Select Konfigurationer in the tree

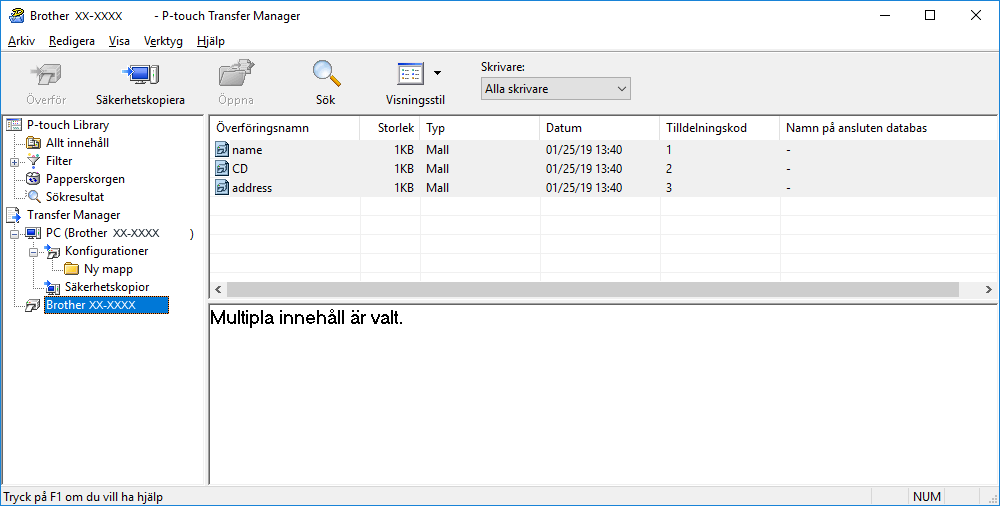107,251
